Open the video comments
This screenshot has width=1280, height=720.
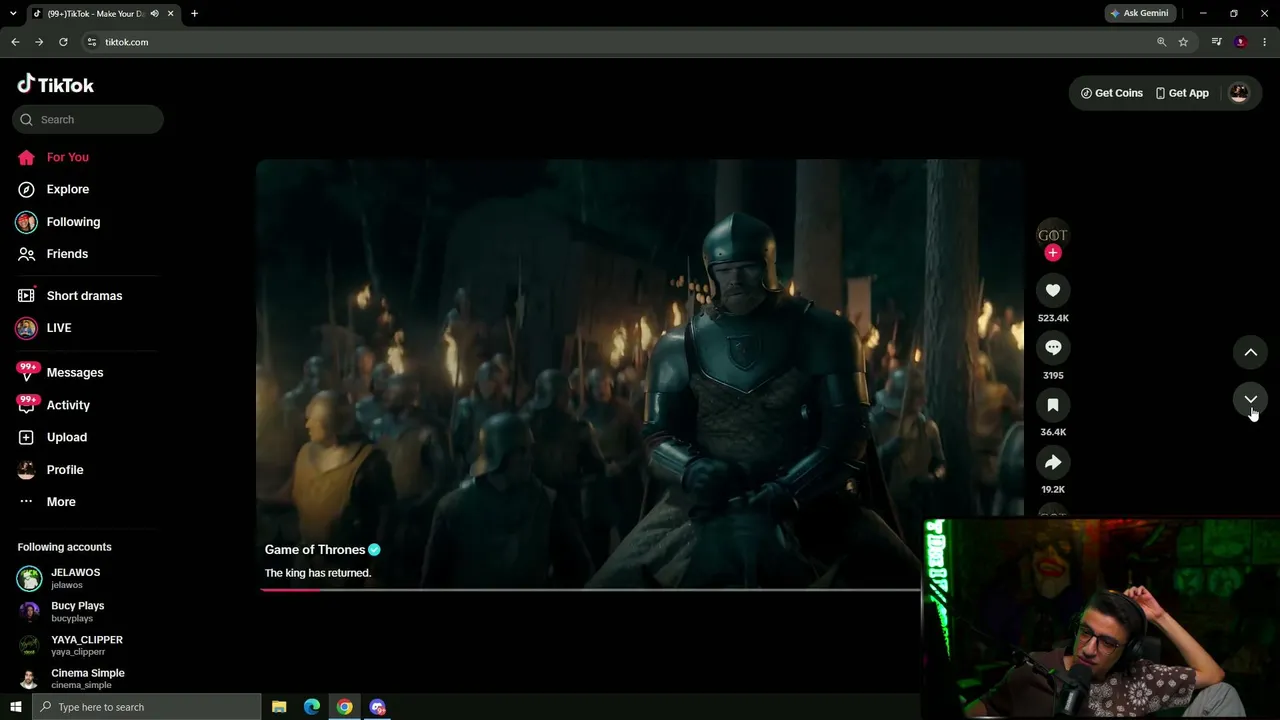[x=1053, y=347]
